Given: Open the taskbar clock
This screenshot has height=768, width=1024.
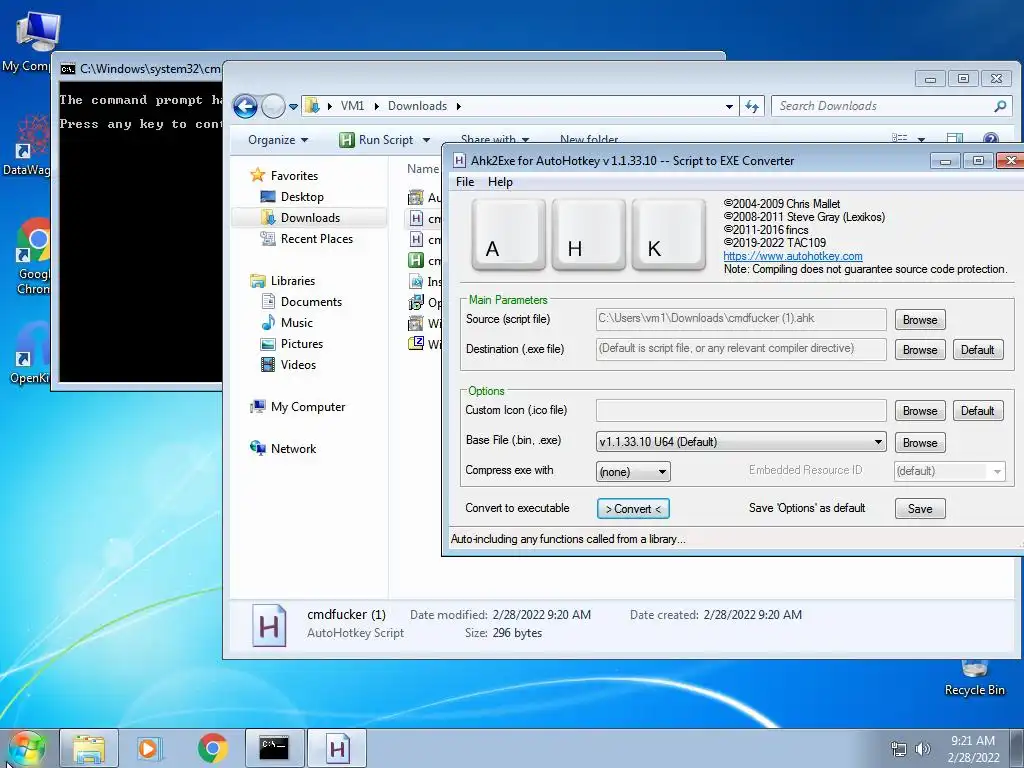Looking at the screenshot, I should coord(973,748).
